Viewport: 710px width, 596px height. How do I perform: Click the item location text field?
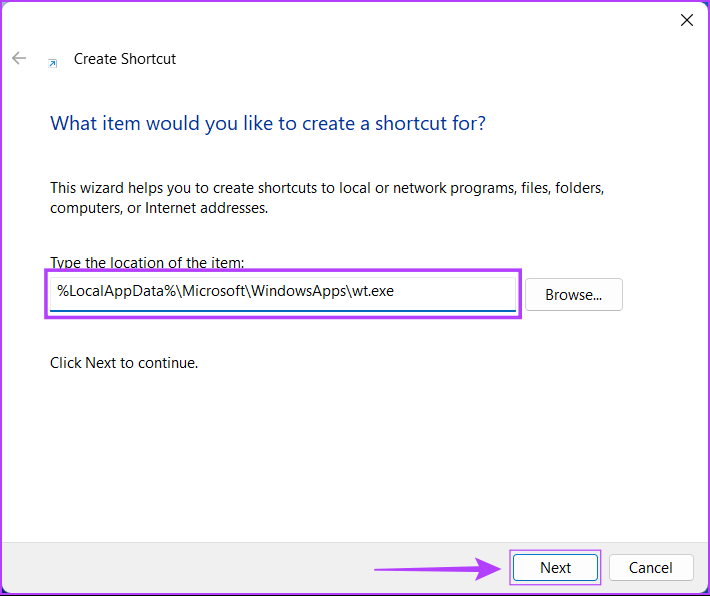[283, 294]
